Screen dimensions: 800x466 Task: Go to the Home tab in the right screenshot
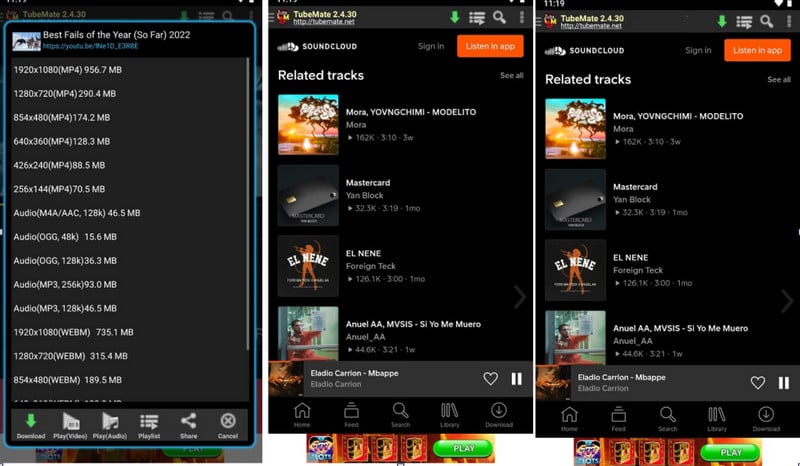pyautogui.click(x=569, y=419)
